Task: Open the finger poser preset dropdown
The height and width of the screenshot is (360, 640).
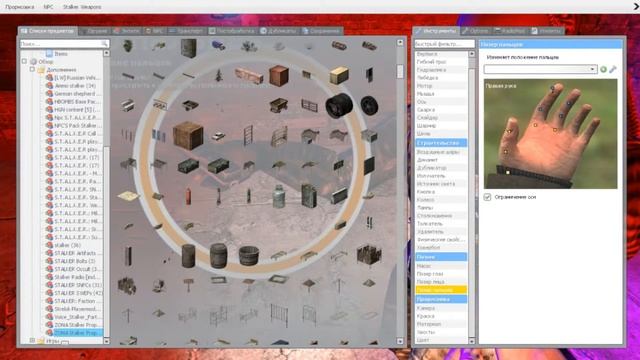Action: click(541, 69)
